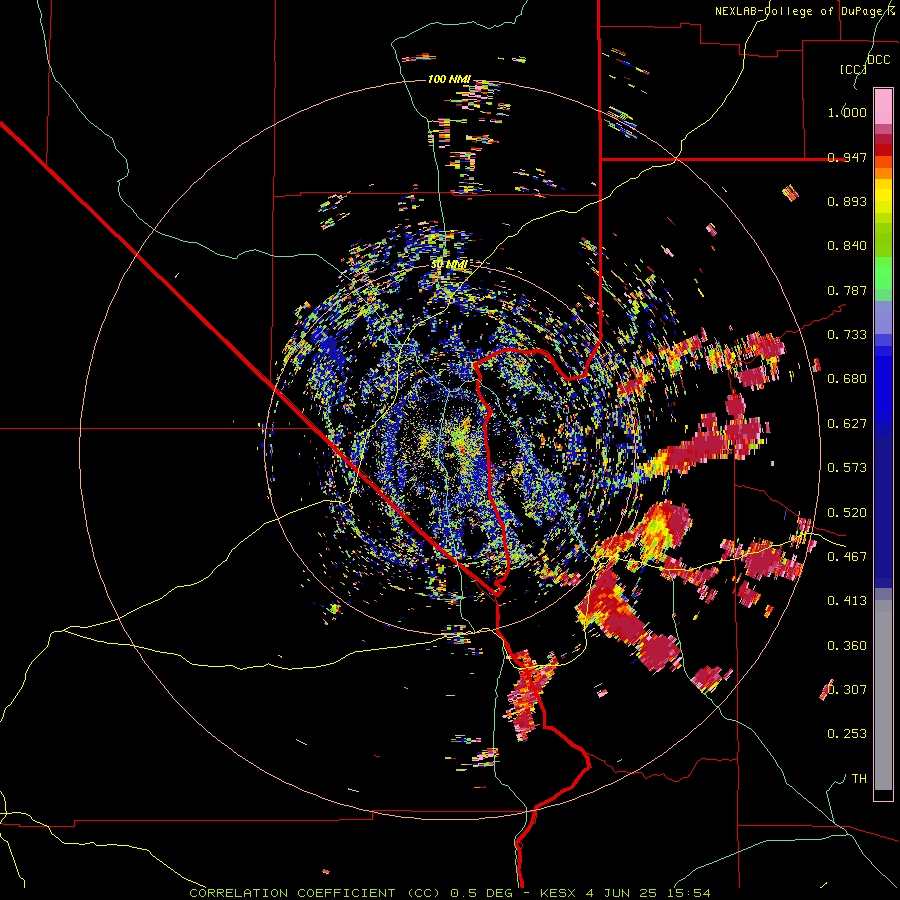
Task: Click the 0.413 scale value
Action: (847, 601)
